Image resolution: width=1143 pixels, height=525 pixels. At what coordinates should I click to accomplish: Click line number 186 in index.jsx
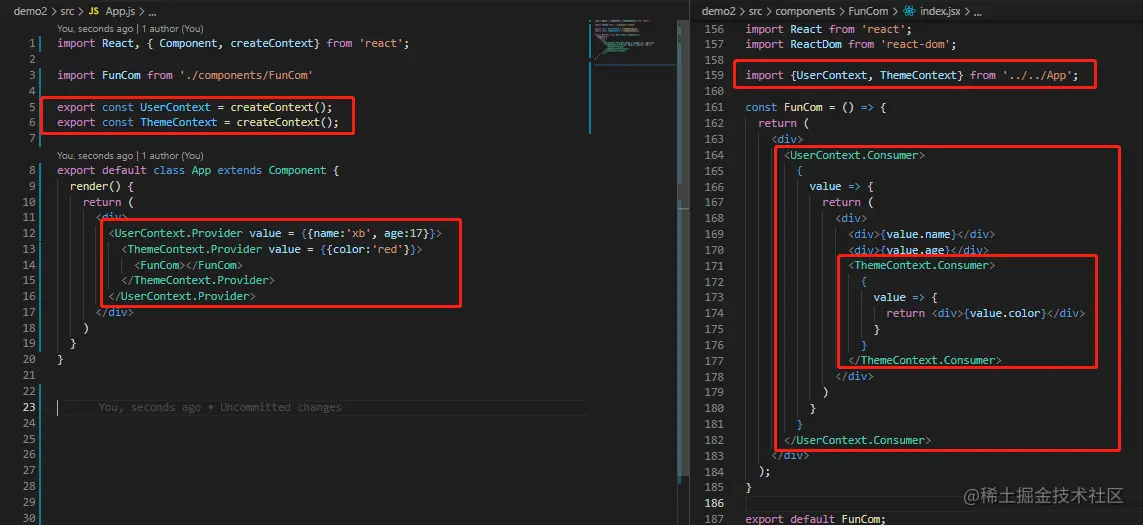pyautogui.click(x=714, y=503)
